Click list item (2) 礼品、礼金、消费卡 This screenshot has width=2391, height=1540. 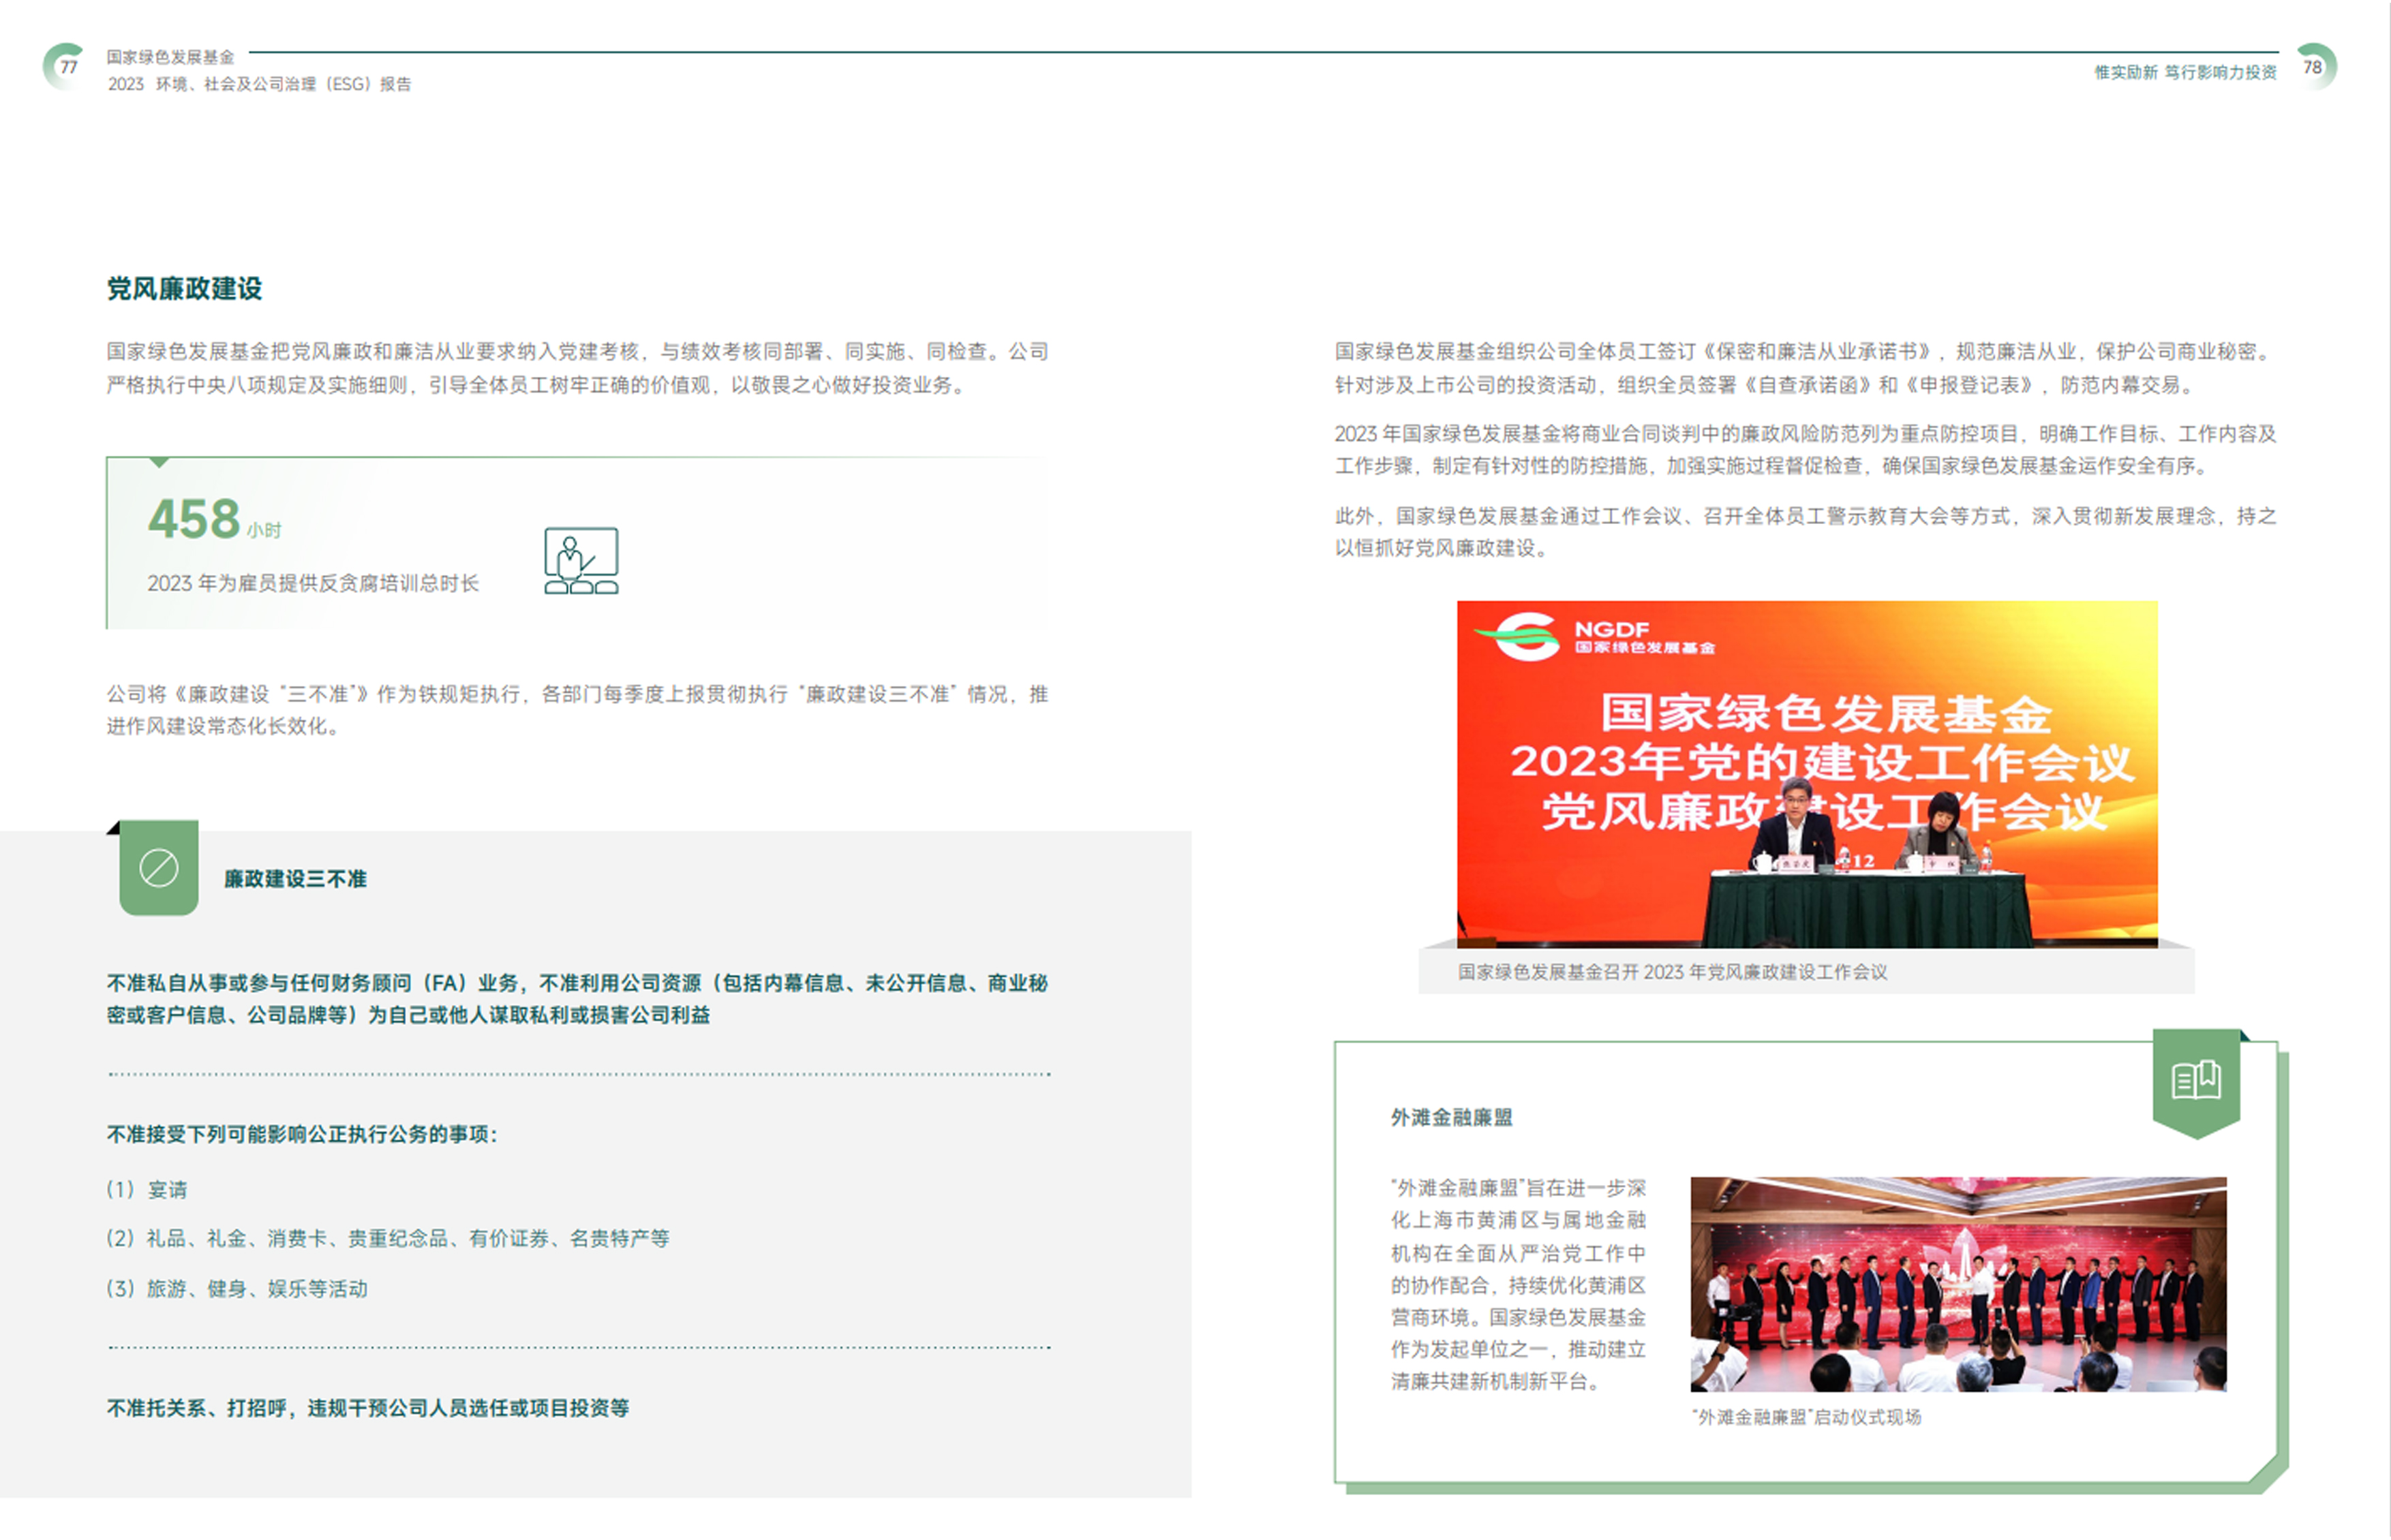[388, 1238]
